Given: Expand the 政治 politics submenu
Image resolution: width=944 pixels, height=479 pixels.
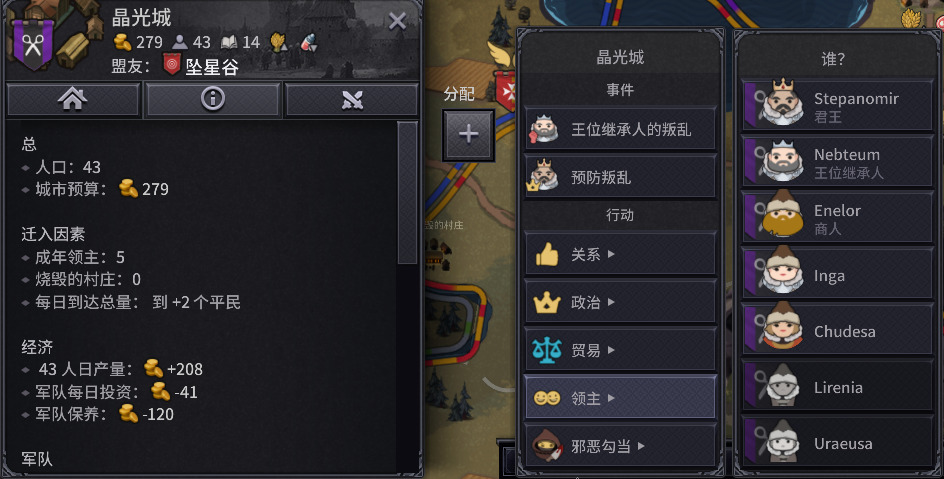Looking at the screenshot, I should click(x=620, y=302).
